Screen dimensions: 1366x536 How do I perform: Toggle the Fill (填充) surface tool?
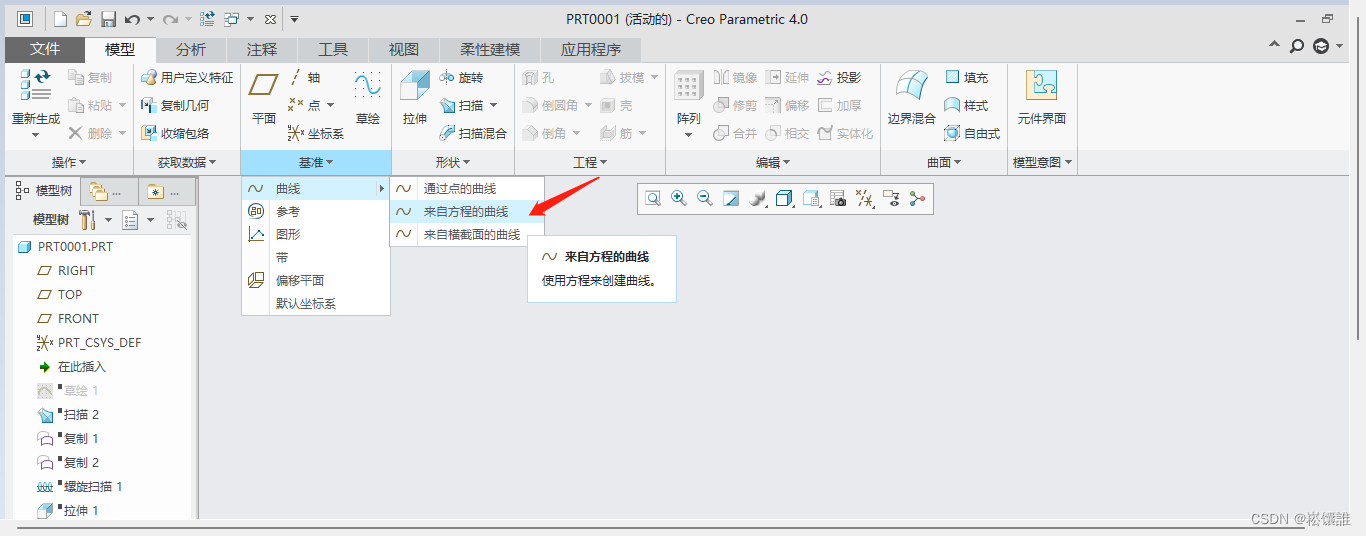point(966,78)
